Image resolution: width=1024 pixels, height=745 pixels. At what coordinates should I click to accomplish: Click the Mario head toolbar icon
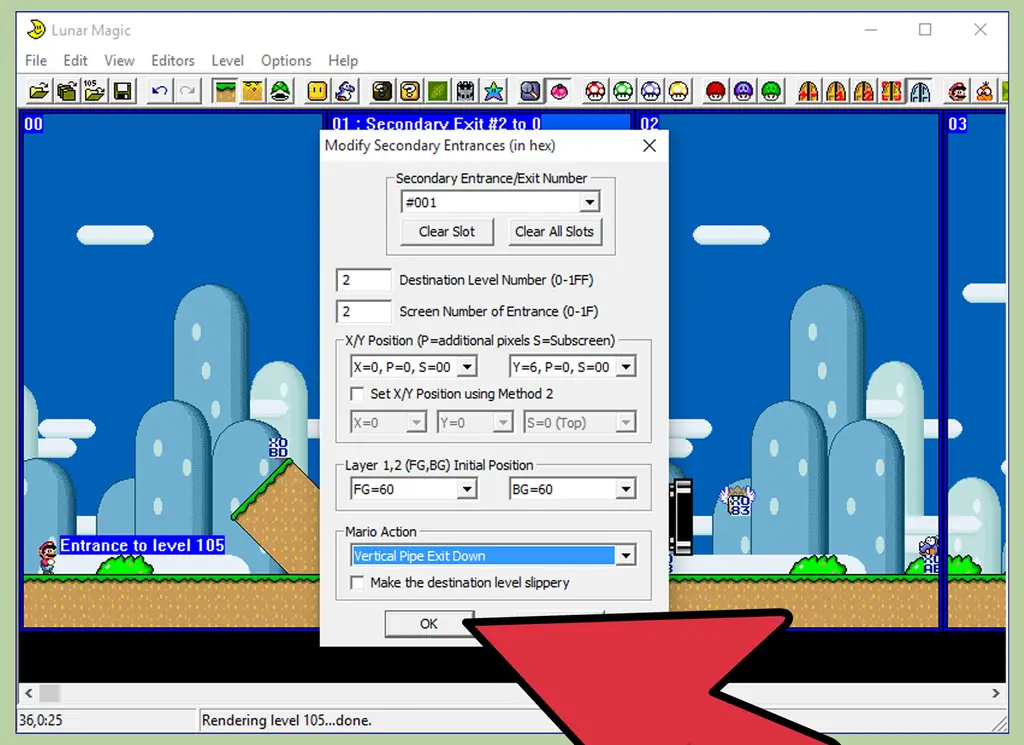(957, 91)
